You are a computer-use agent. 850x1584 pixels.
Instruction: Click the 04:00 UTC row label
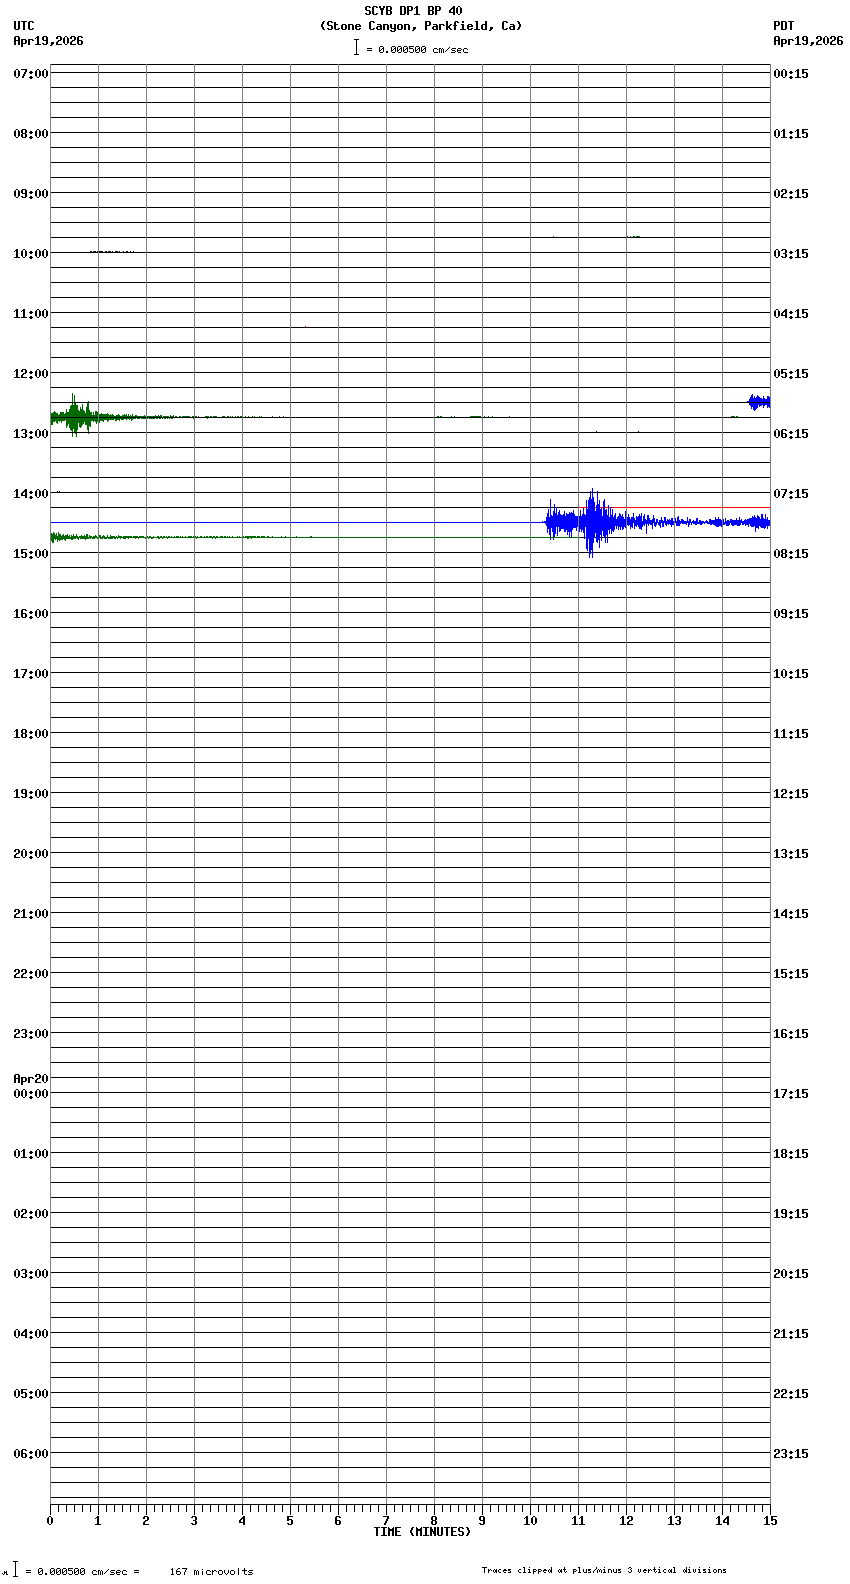pos(31,1334)
